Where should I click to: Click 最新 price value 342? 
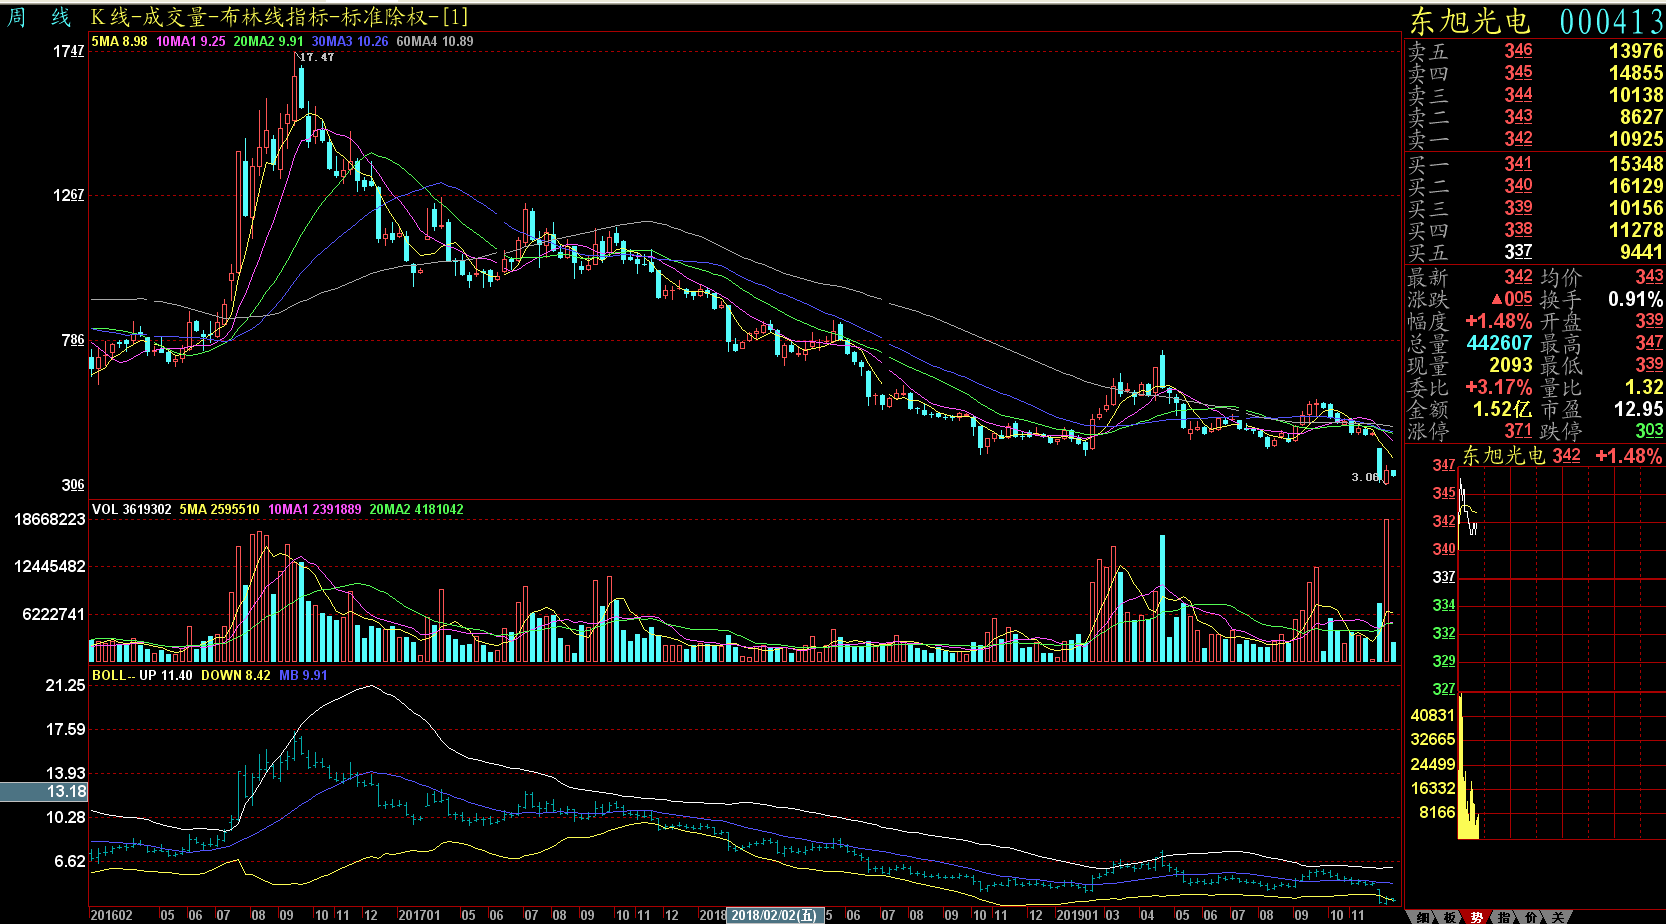pyautogui.click(x=1518, y=277)
